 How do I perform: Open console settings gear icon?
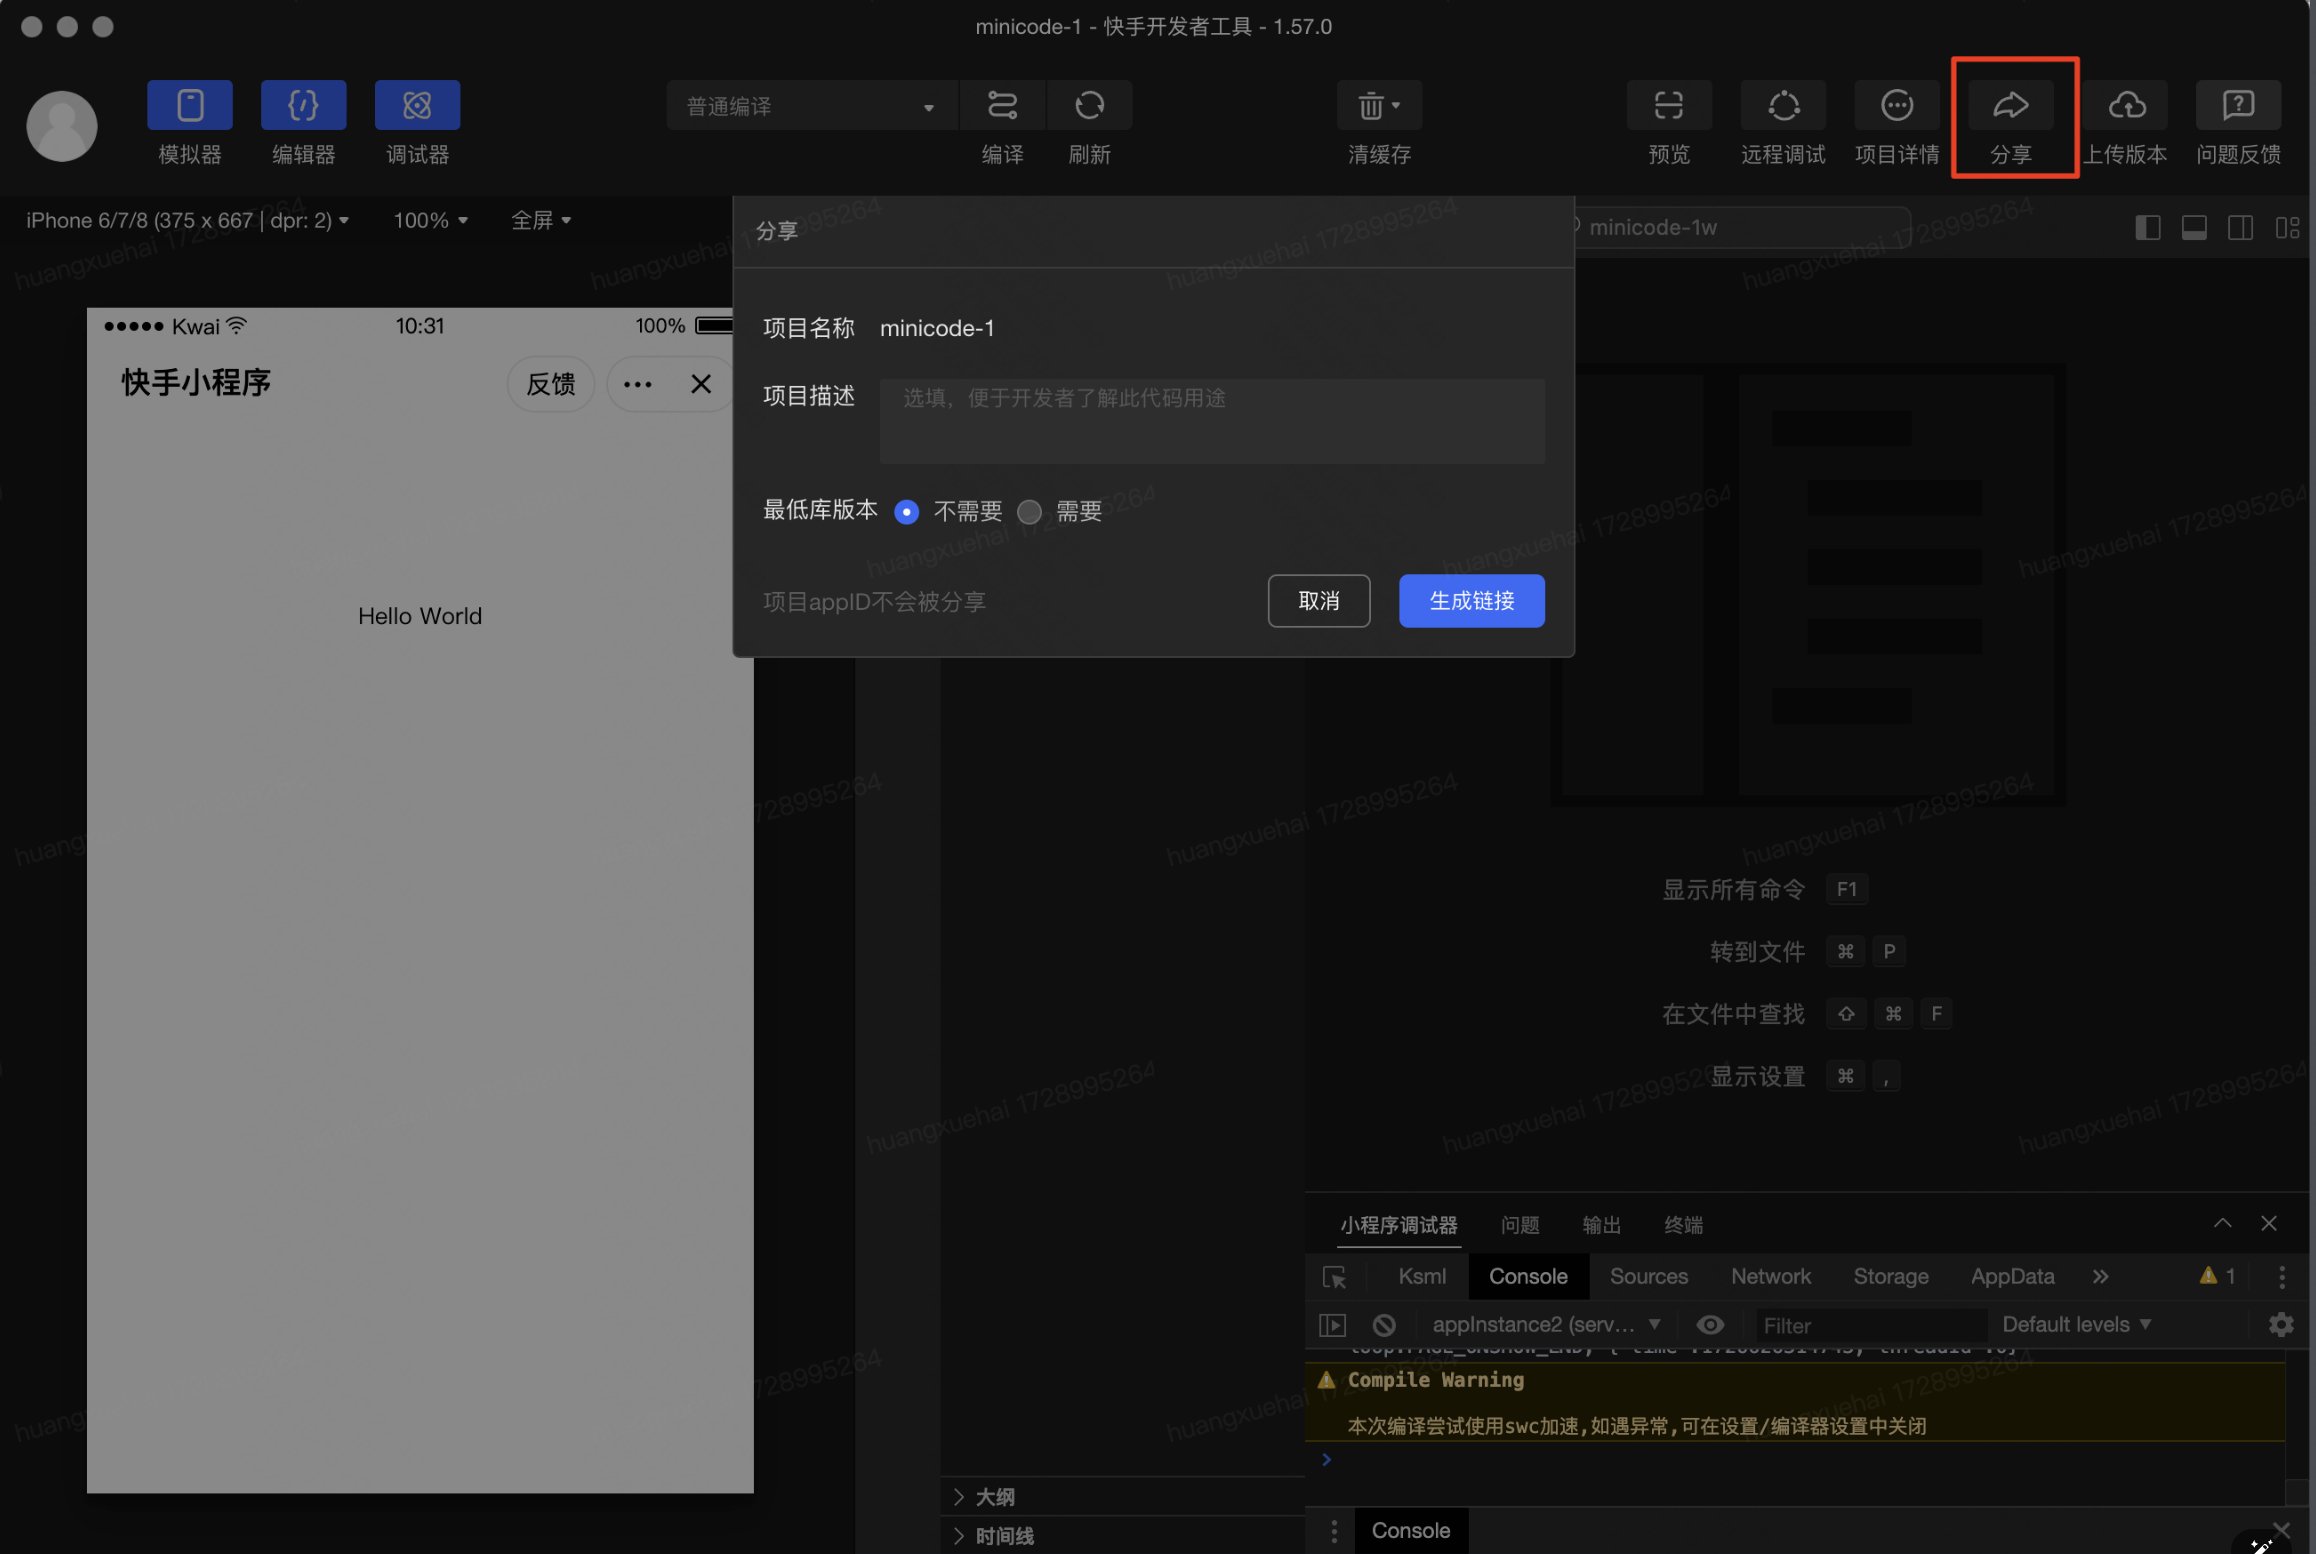pos(2281,1325)
